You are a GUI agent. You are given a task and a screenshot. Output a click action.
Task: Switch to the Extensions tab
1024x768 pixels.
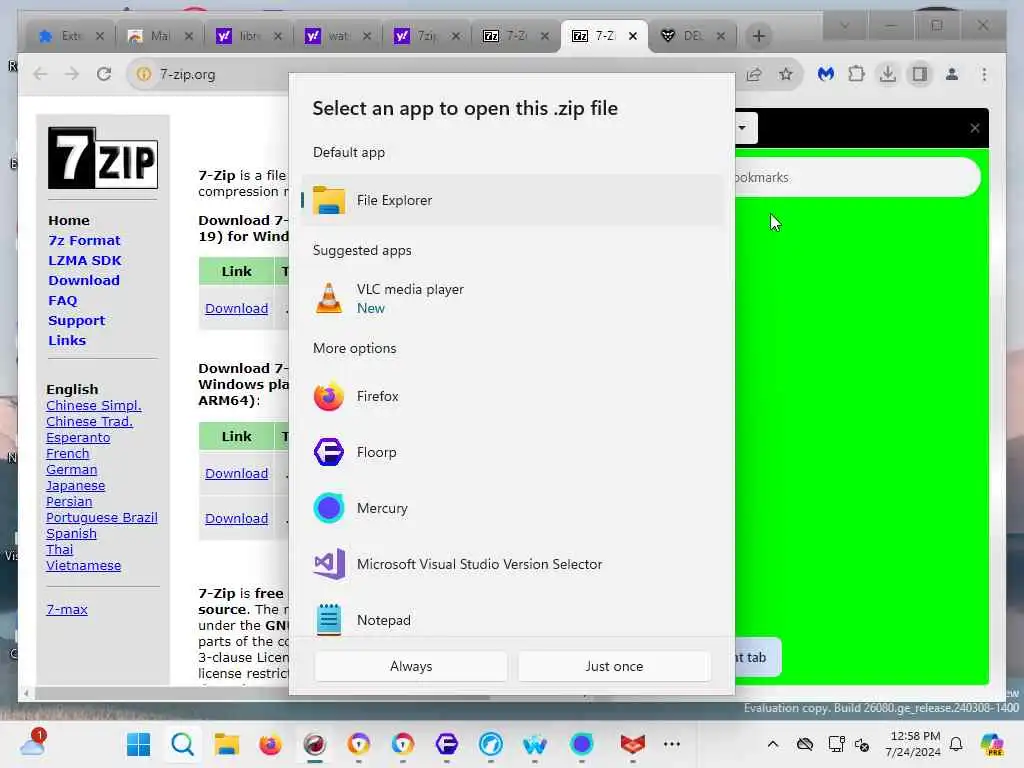70,36
